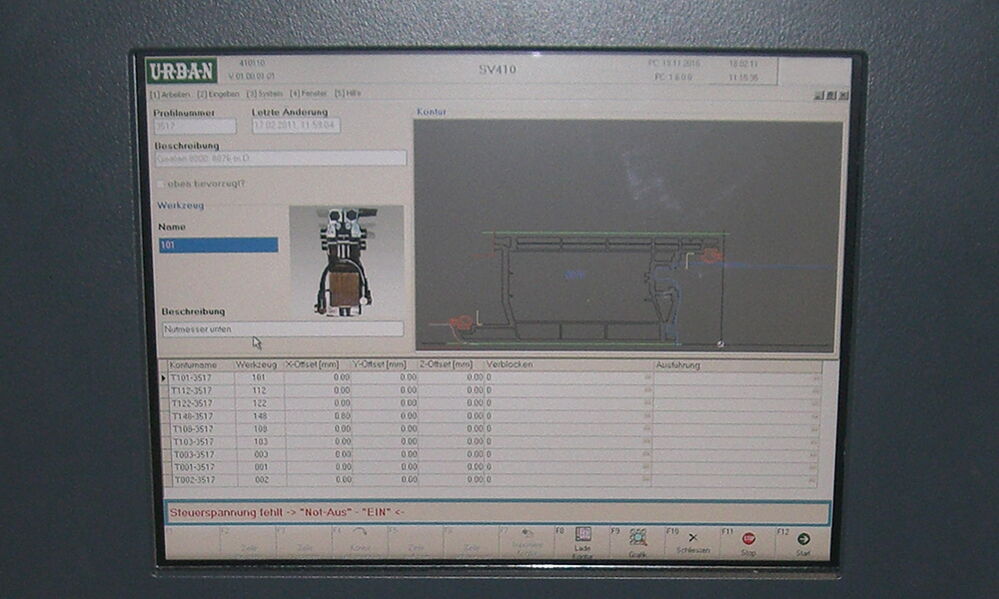Open Ausführung dropdown for row T101-3517
This screenshot has width=999, height=599.
click(x=815, y=378)
